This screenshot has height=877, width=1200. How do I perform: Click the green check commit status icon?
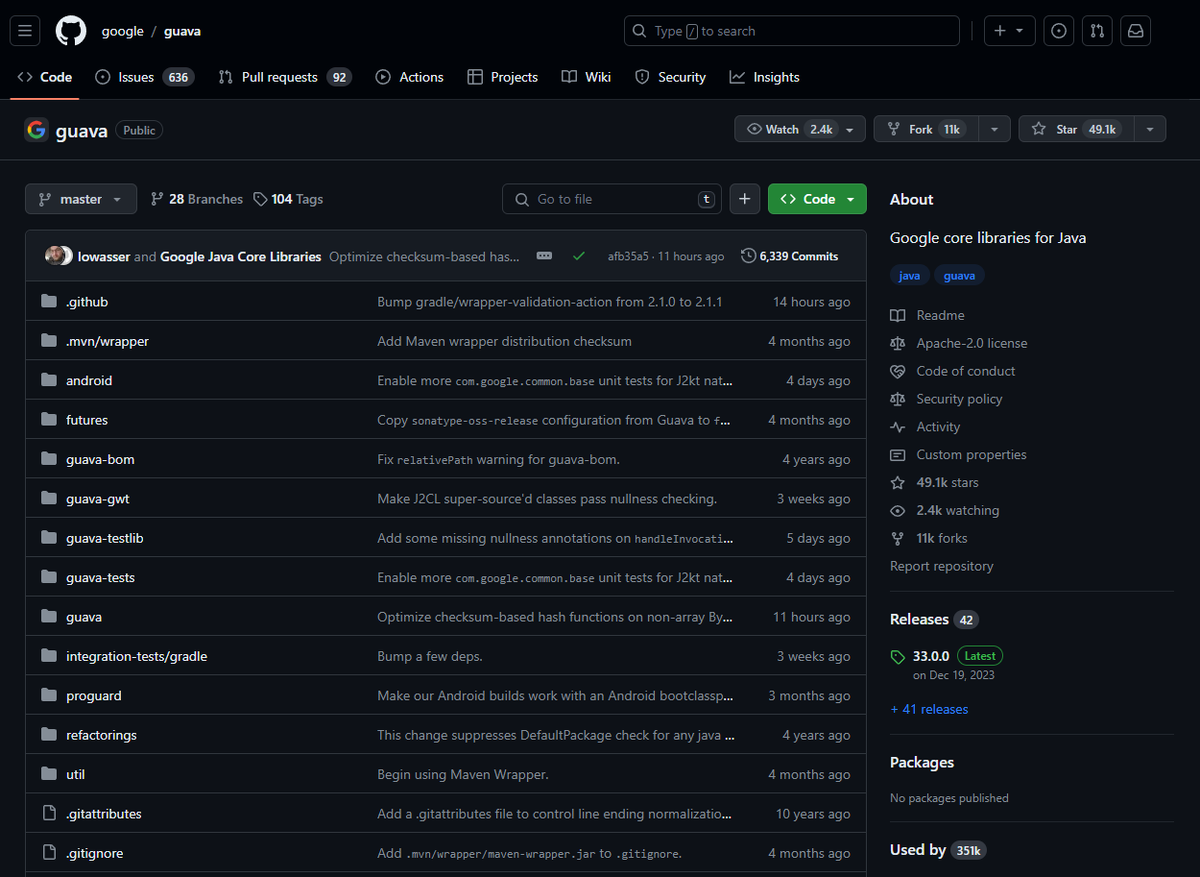[578, 256]
